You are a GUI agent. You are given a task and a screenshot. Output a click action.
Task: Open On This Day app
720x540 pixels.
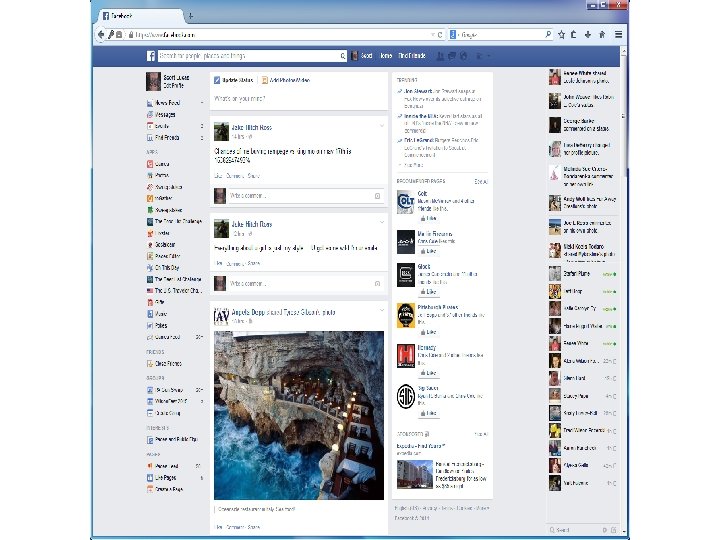(163, 268)
